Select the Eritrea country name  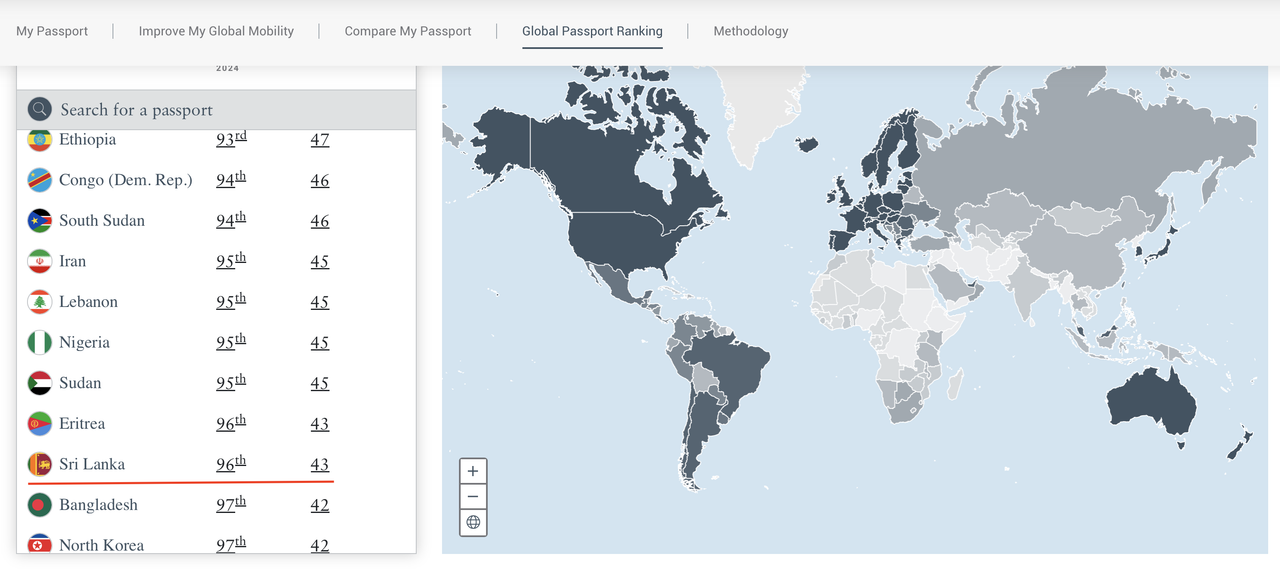pos(82,424)
